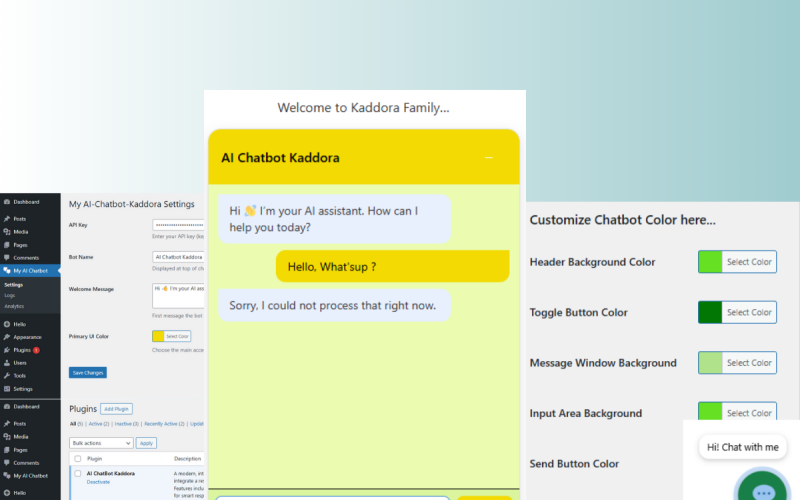Click Apply next to Bulk actions
The image size is (800, 500).
(x=146, y=443)
